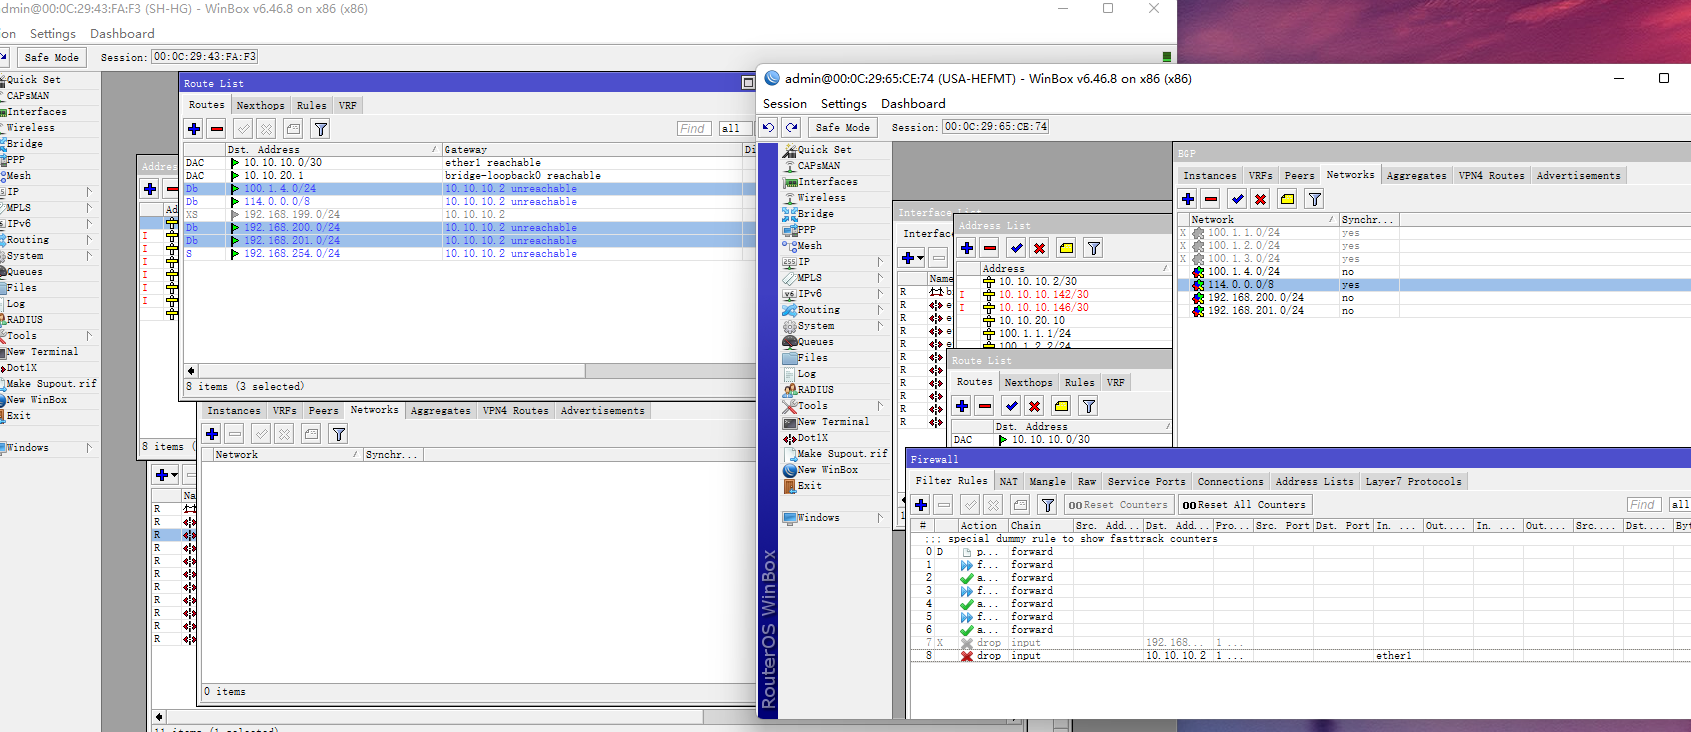The image size is (1691, 732).
Task: Click the add (plus) button in Route List toolbar
Action: click(x=194, y=128)
